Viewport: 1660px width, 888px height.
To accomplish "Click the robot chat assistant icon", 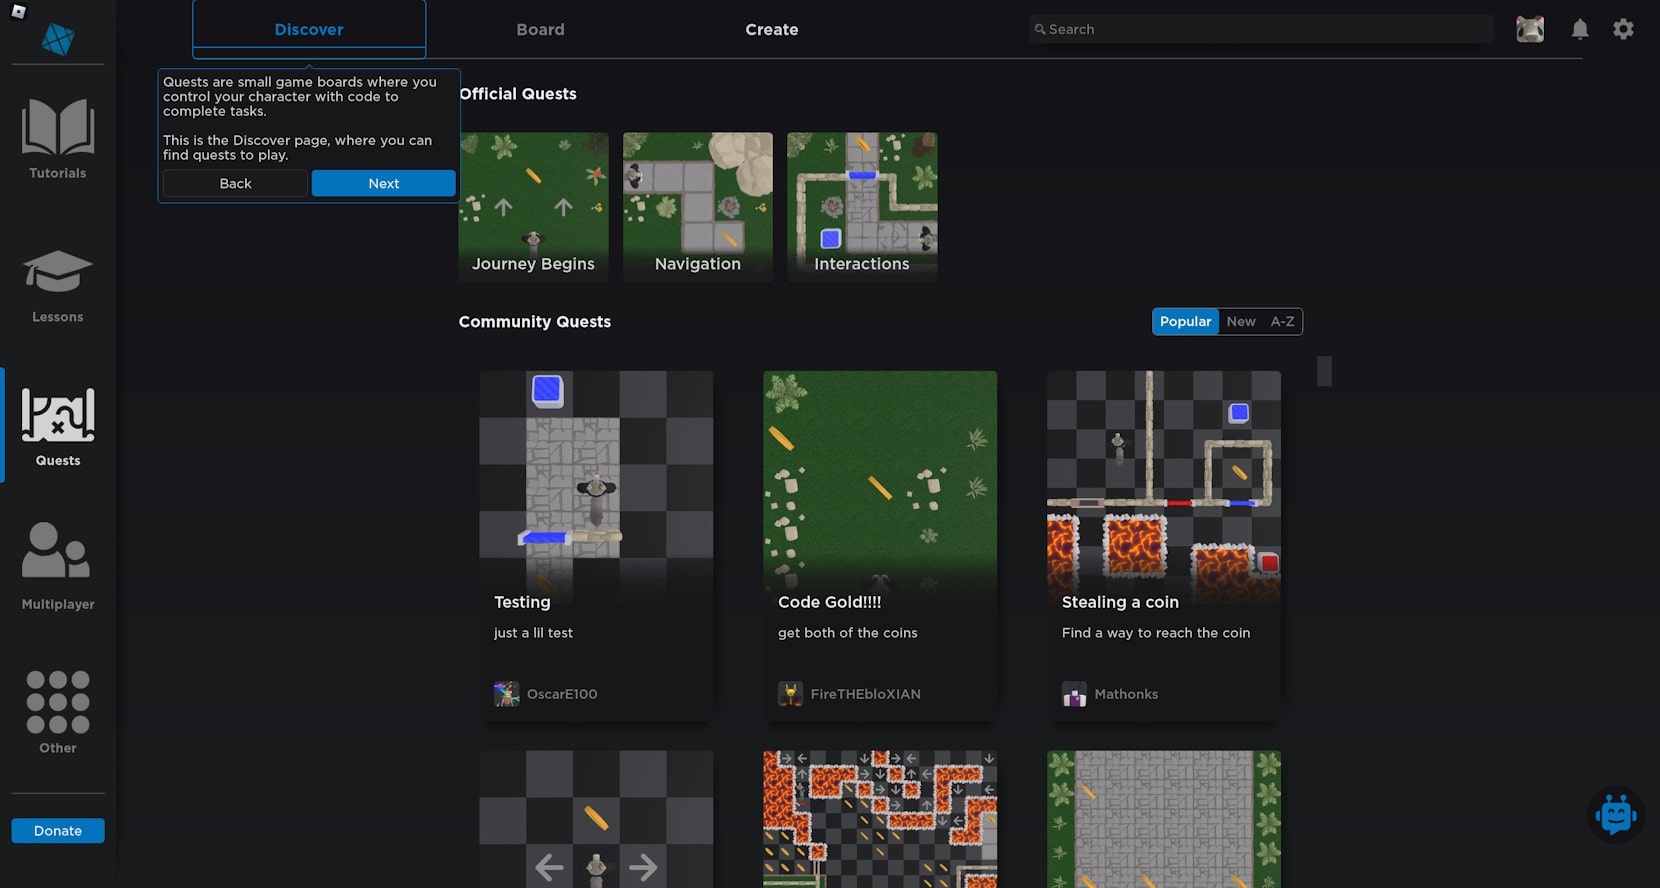I will (1615, 815).
